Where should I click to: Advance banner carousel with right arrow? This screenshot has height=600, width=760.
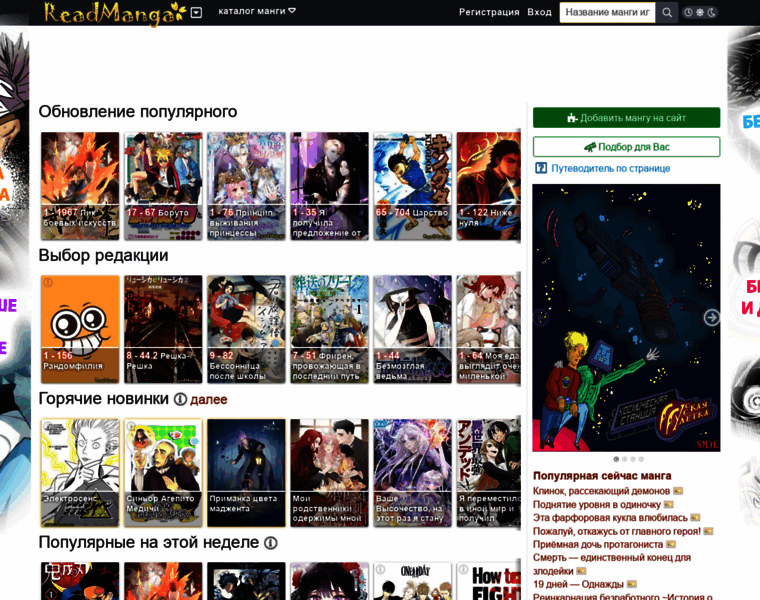click(x=711, y=318)
